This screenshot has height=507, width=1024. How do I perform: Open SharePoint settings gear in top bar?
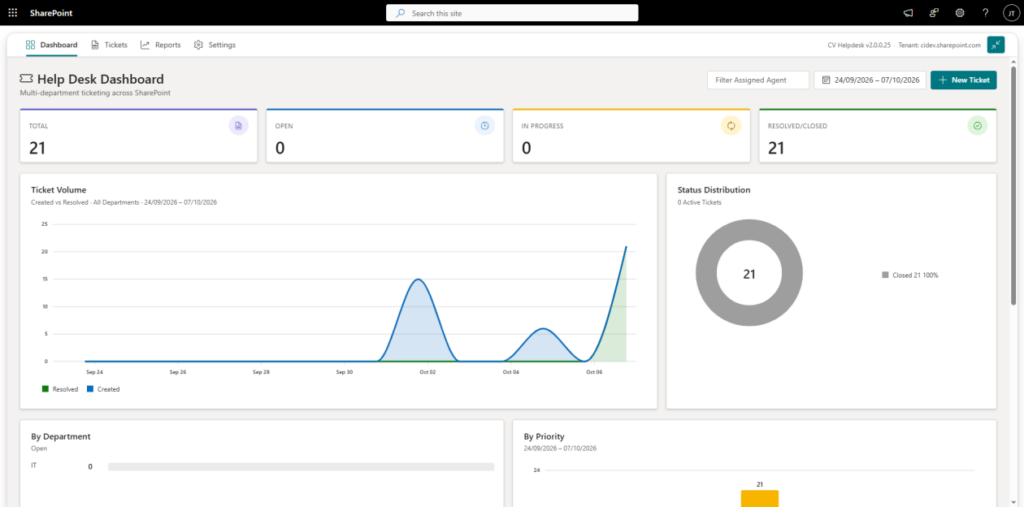(x=959, y=12)
